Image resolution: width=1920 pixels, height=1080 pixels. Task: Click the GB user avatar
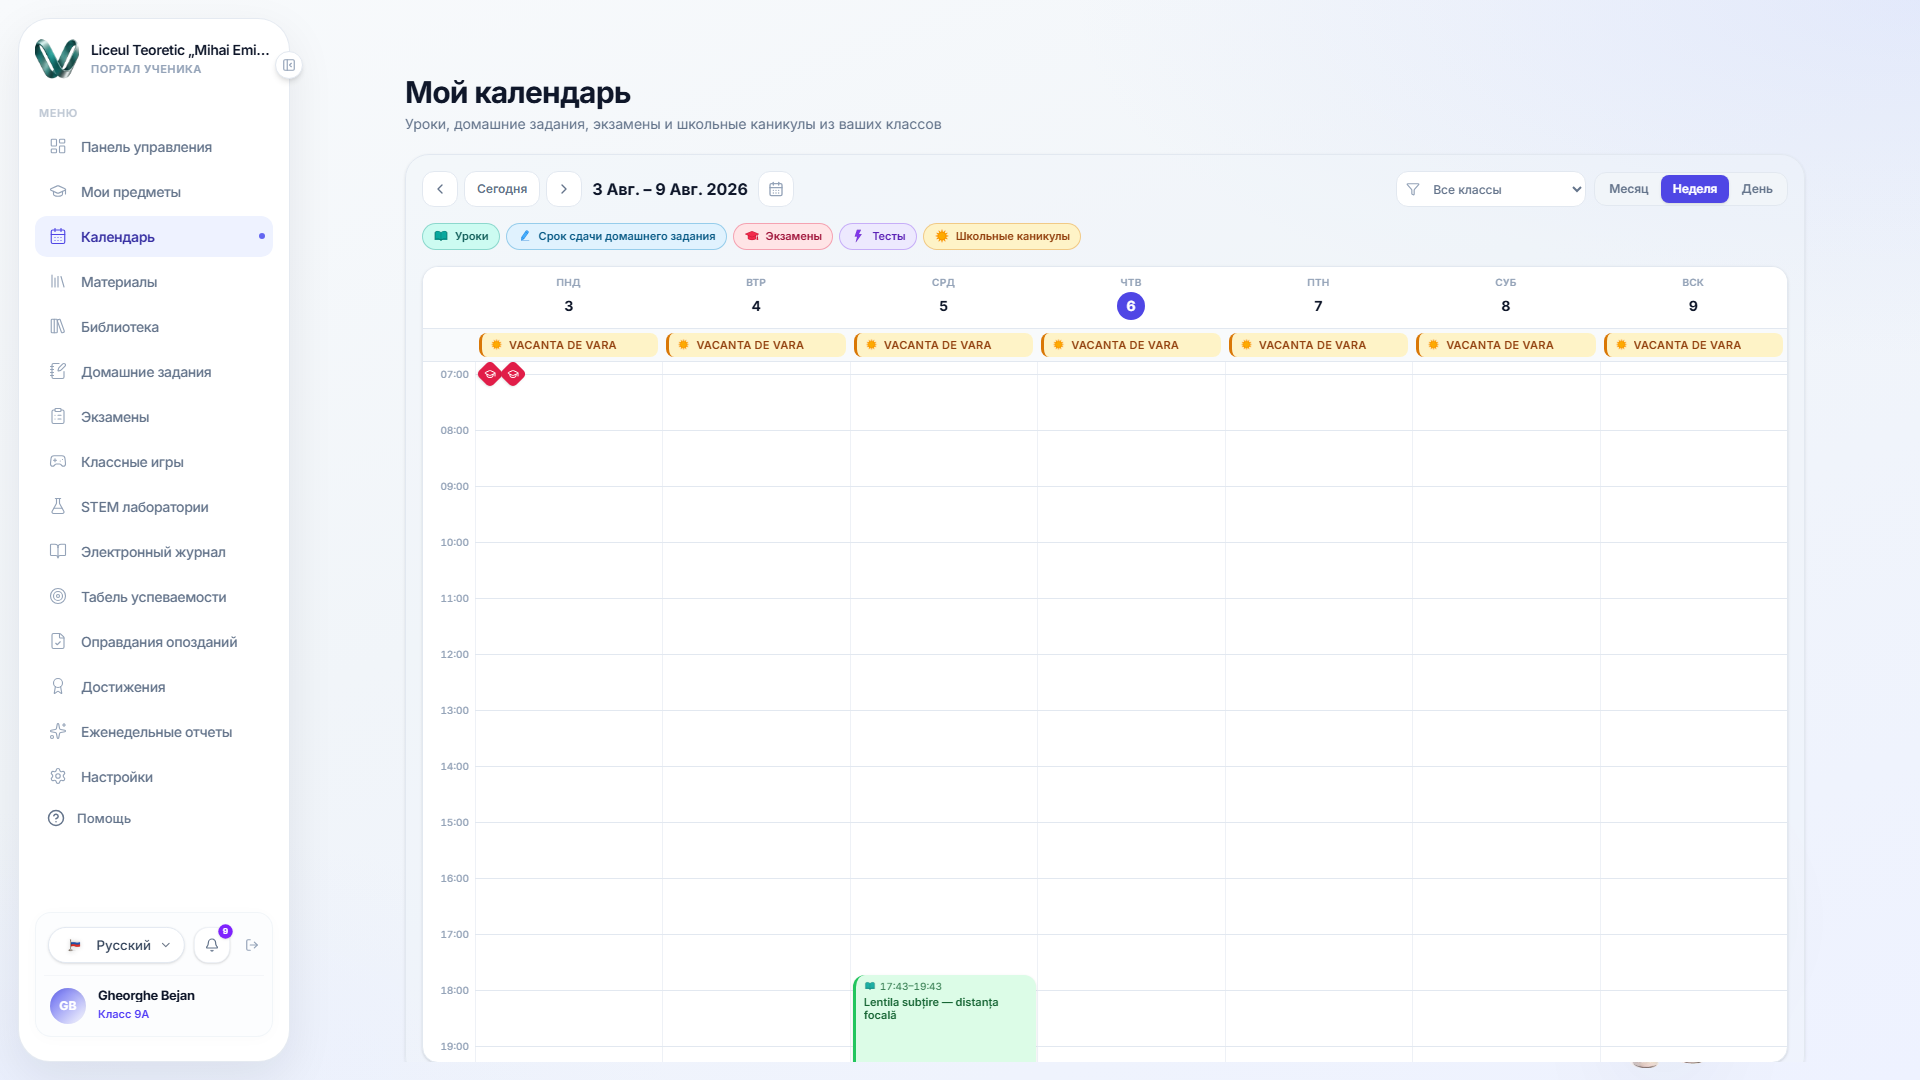pyautogui.click(x=68, y=1005)
